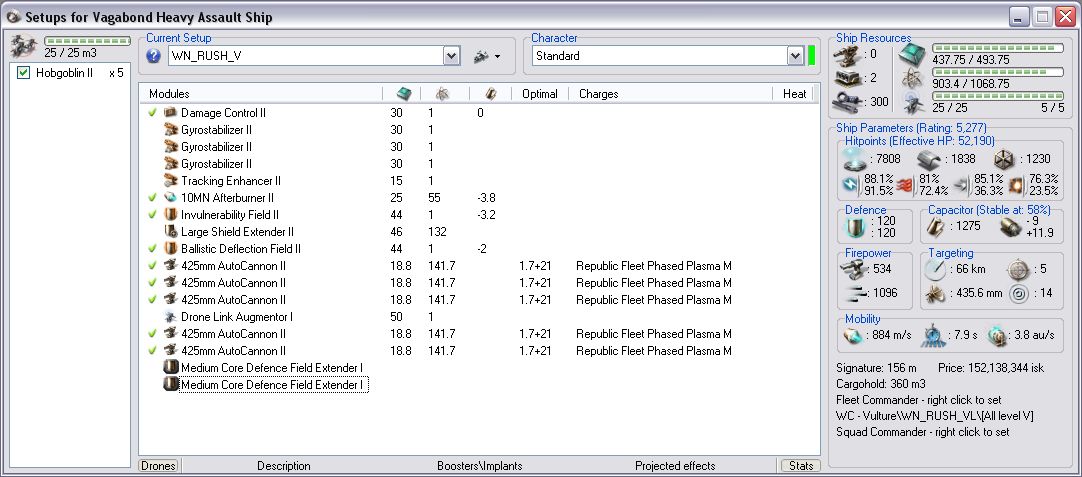Click the Cargohold: 360 m3 text
The width and height of the screenshot is (1082, 477).
pos(881,384)
